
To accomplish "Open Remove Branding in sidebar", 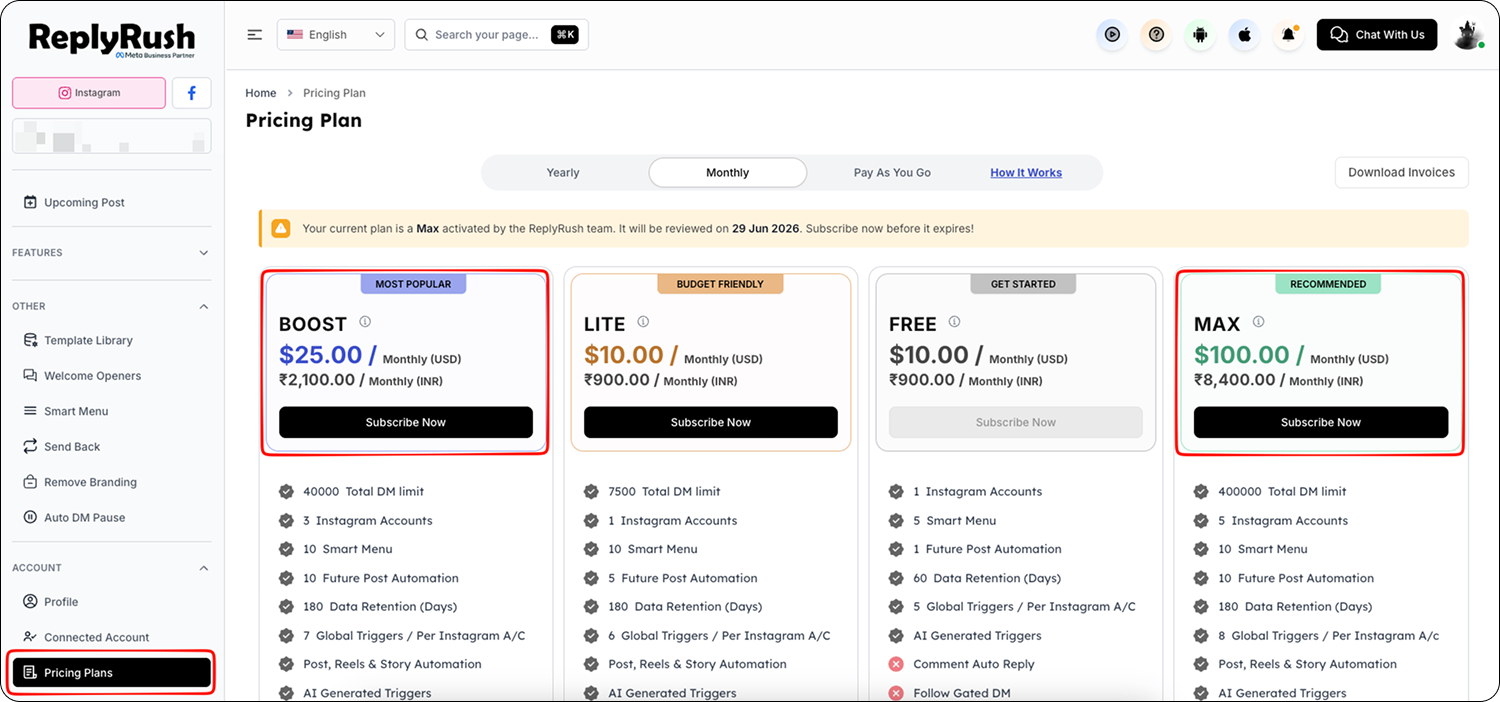I will (80, 482).
